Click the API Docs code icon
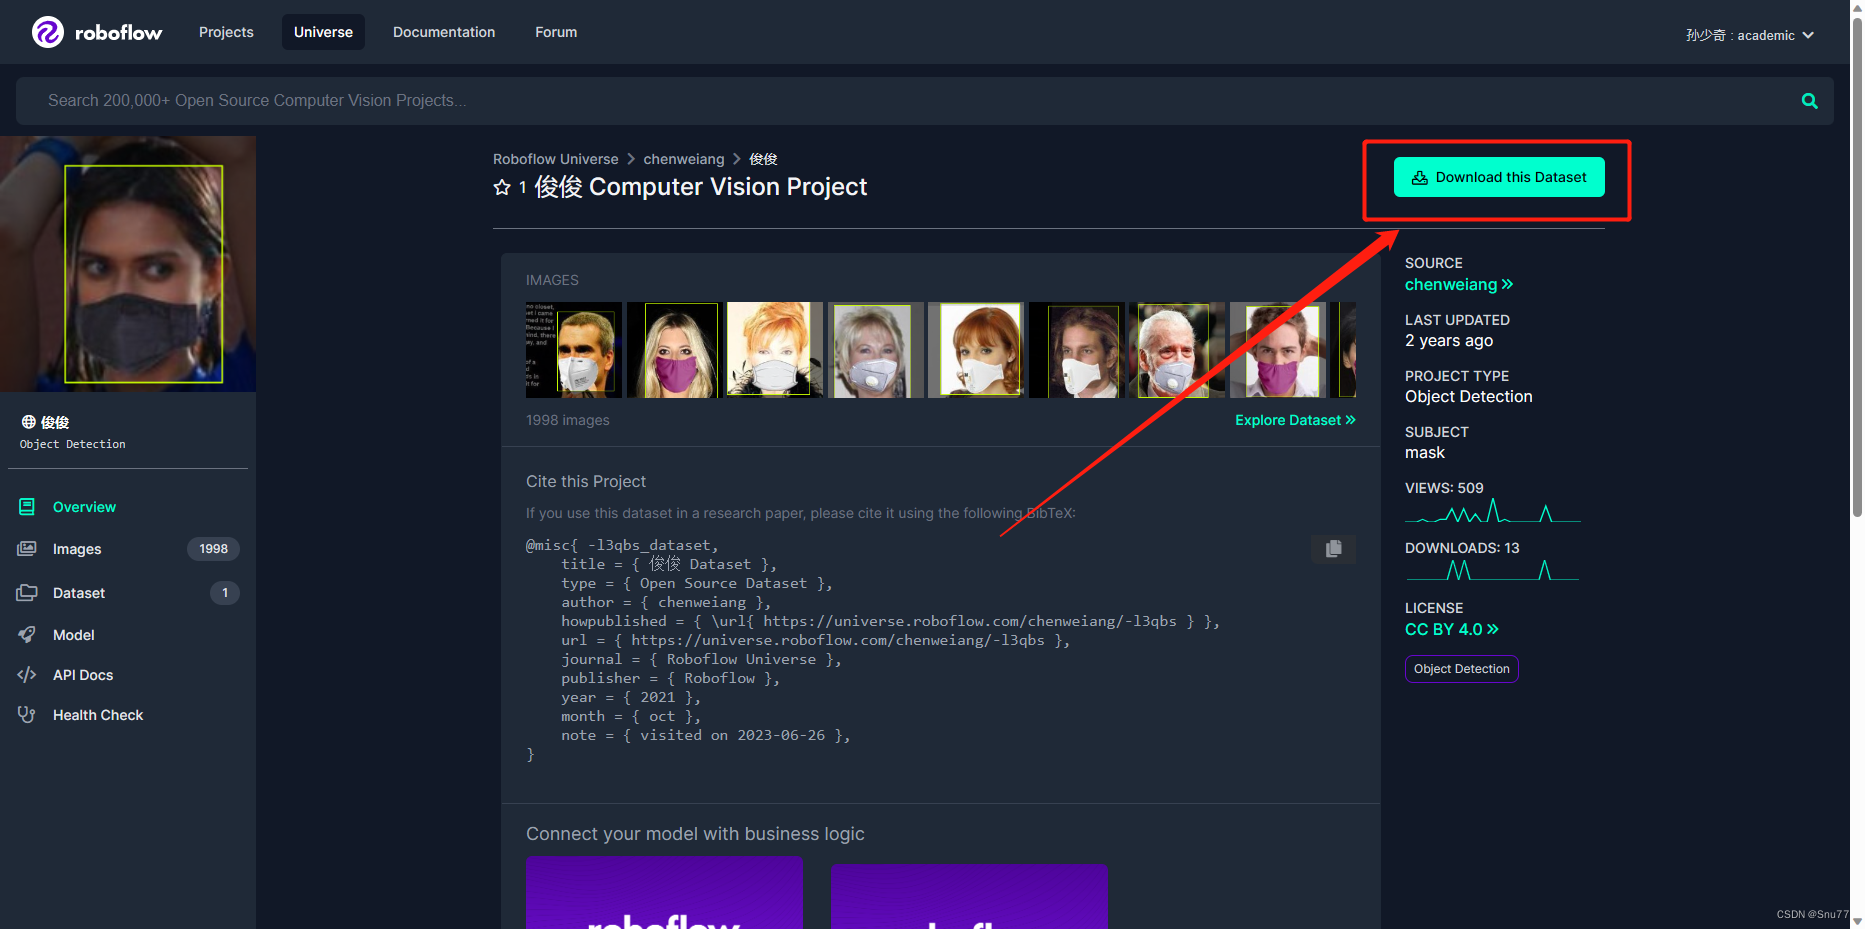This screenshot has width=1865, height=929. coord(27,675)
